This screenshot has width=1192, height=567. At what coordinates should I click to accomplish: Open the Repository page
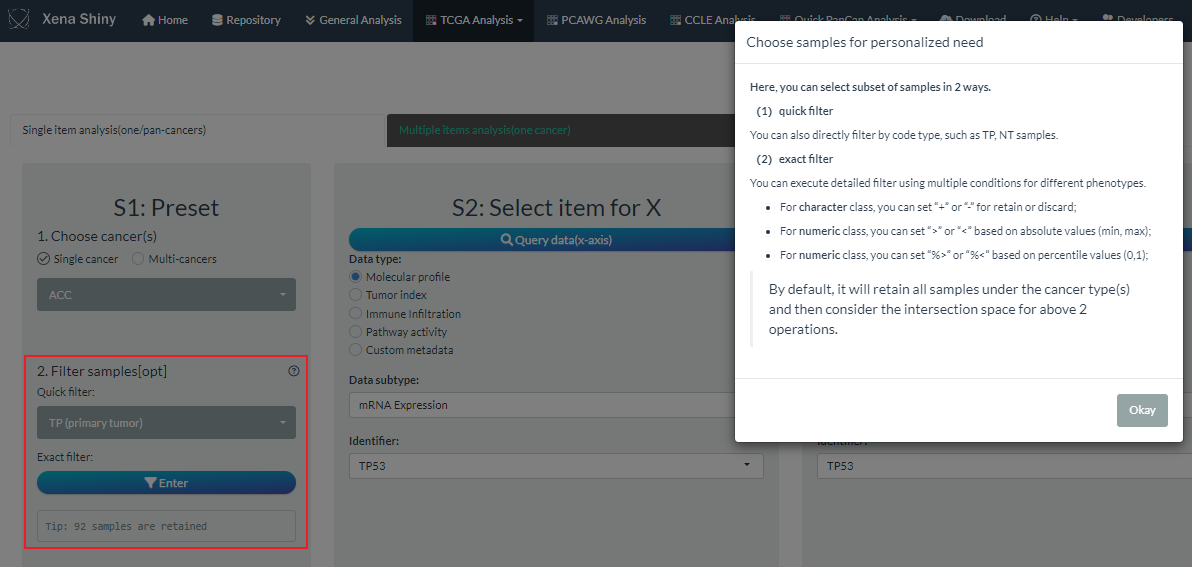(x=246, y=20)
